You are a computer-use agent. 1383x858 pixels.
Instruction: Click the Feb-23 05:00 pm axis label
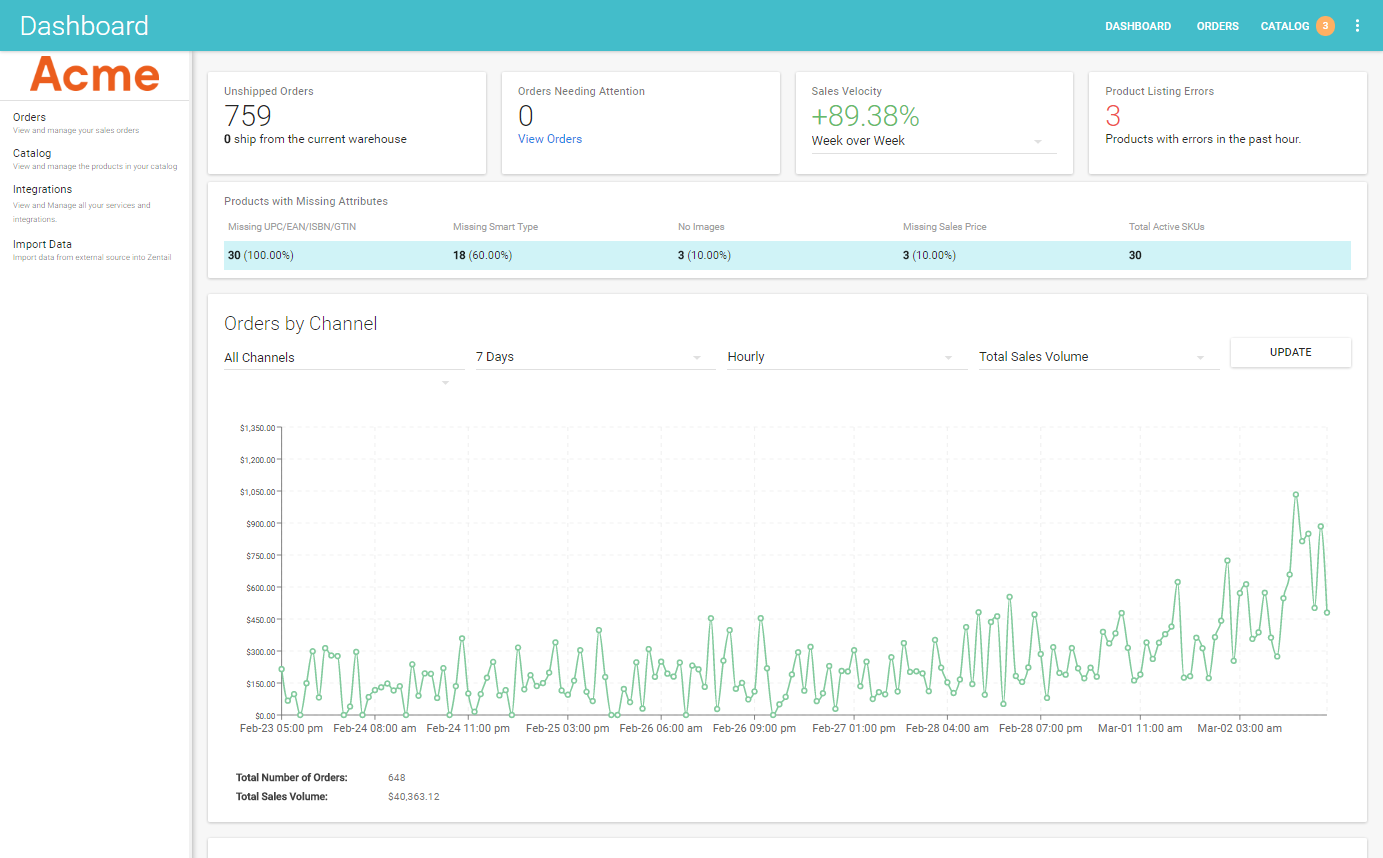[x=282, y=729]
